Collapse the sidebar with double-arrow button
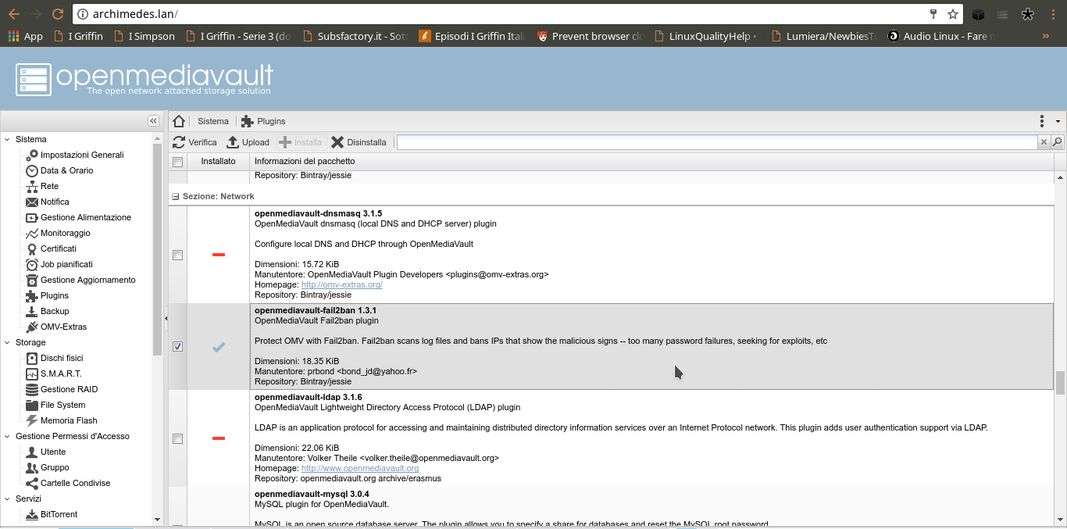The height and width of the screenshot is (529, 1067). pyautogui.click(x=153, y=121)
